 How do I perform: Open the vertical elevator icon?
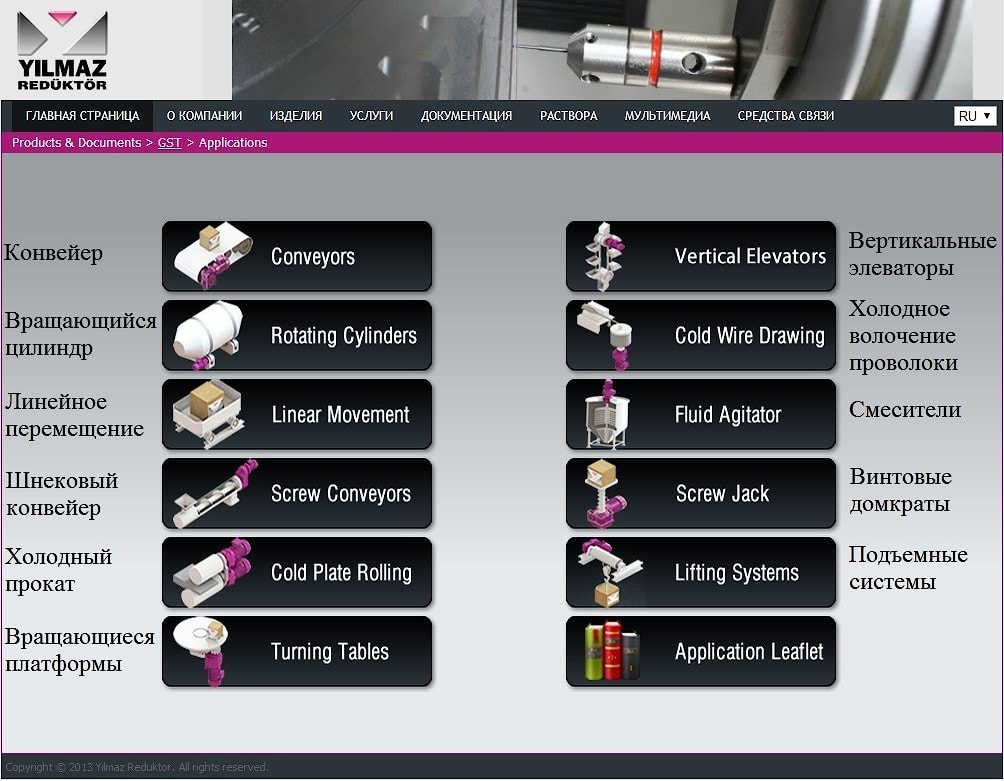[x=606, y=256]
